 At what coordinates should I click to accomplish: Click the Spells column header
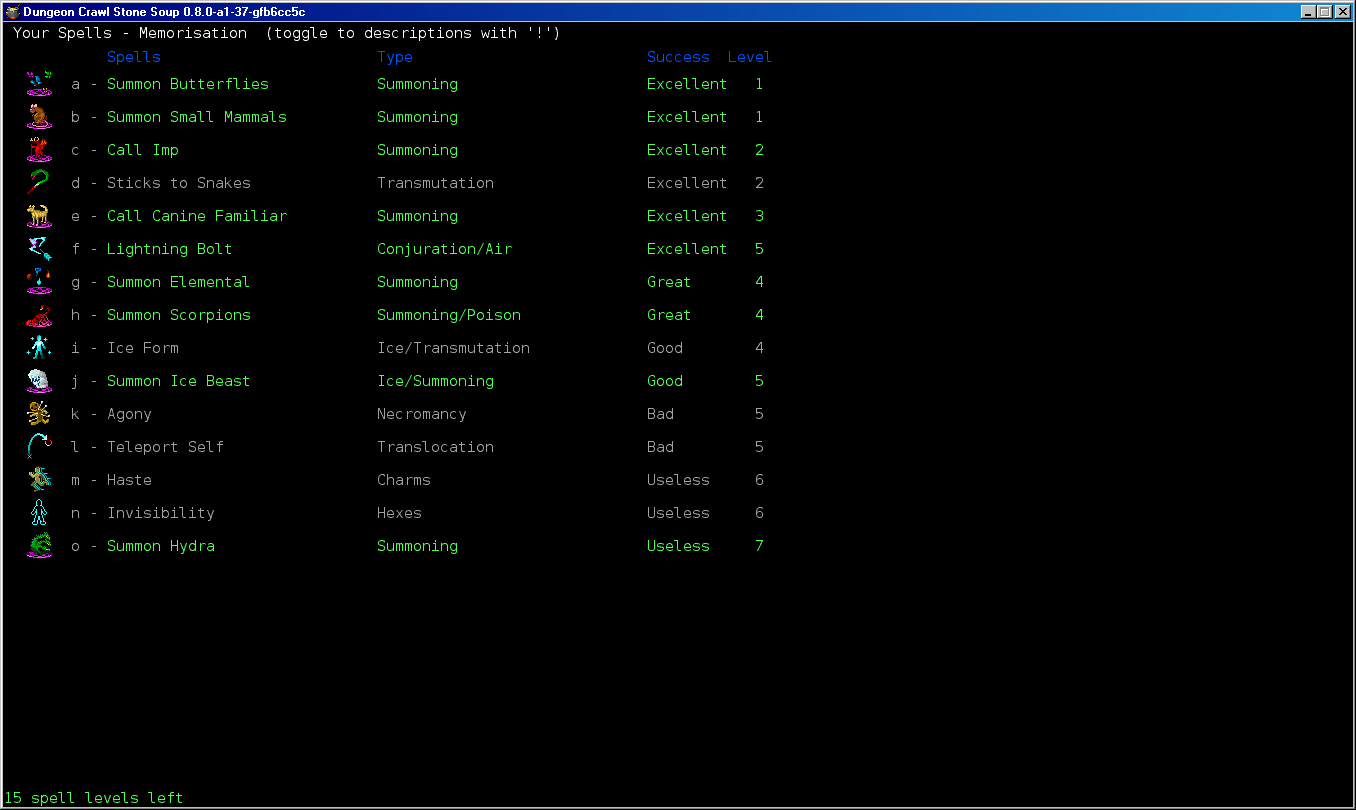click(134, 57)
